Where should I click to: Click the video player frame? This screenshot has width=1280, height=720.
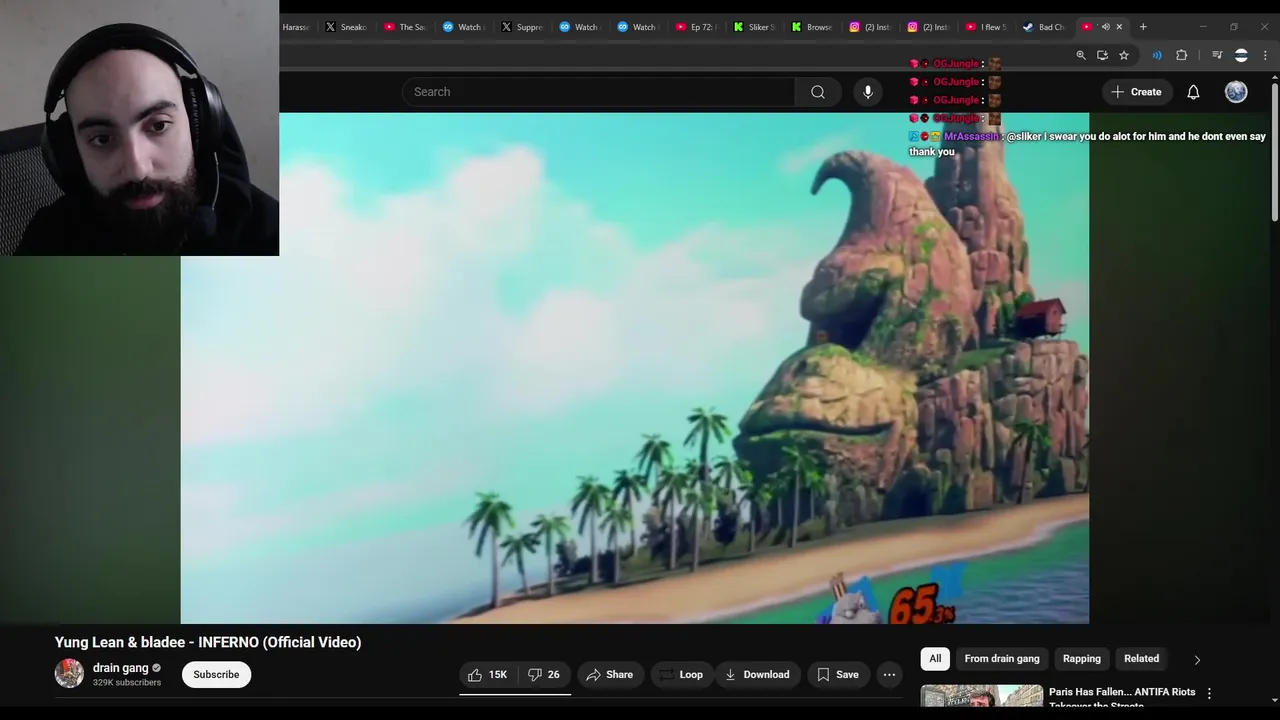point(635,368)
